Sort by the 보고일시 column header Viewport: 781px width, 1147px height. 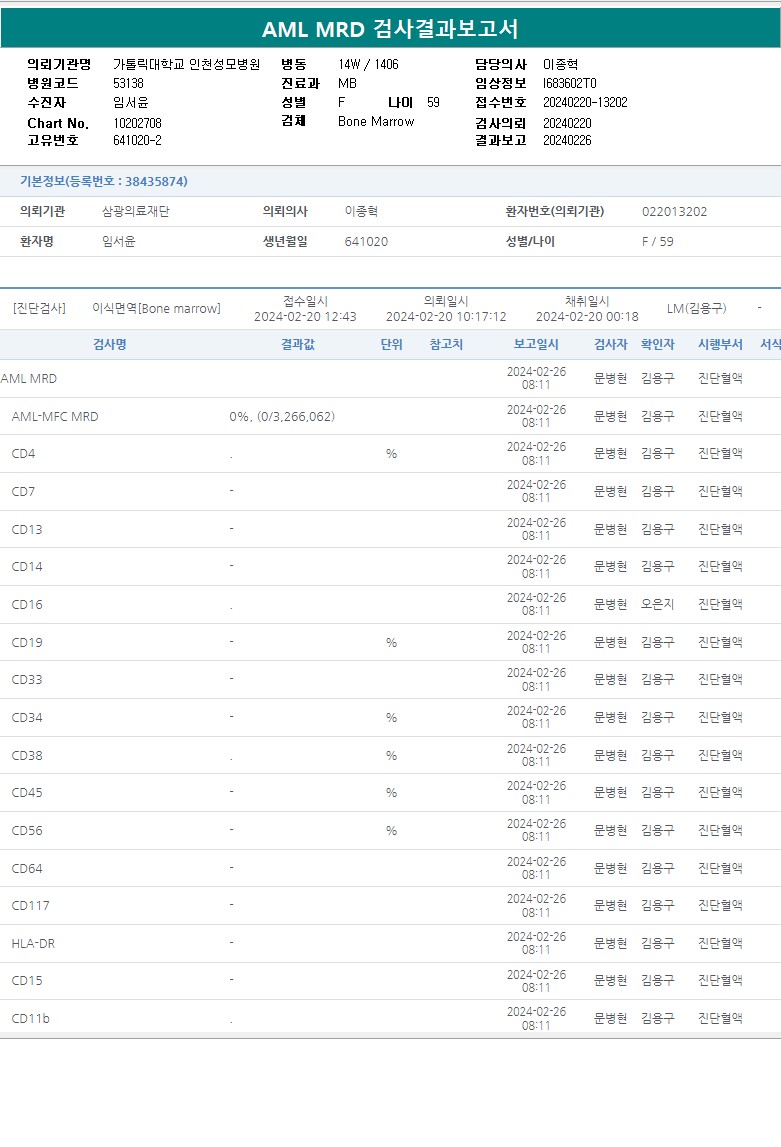(536, 344)
